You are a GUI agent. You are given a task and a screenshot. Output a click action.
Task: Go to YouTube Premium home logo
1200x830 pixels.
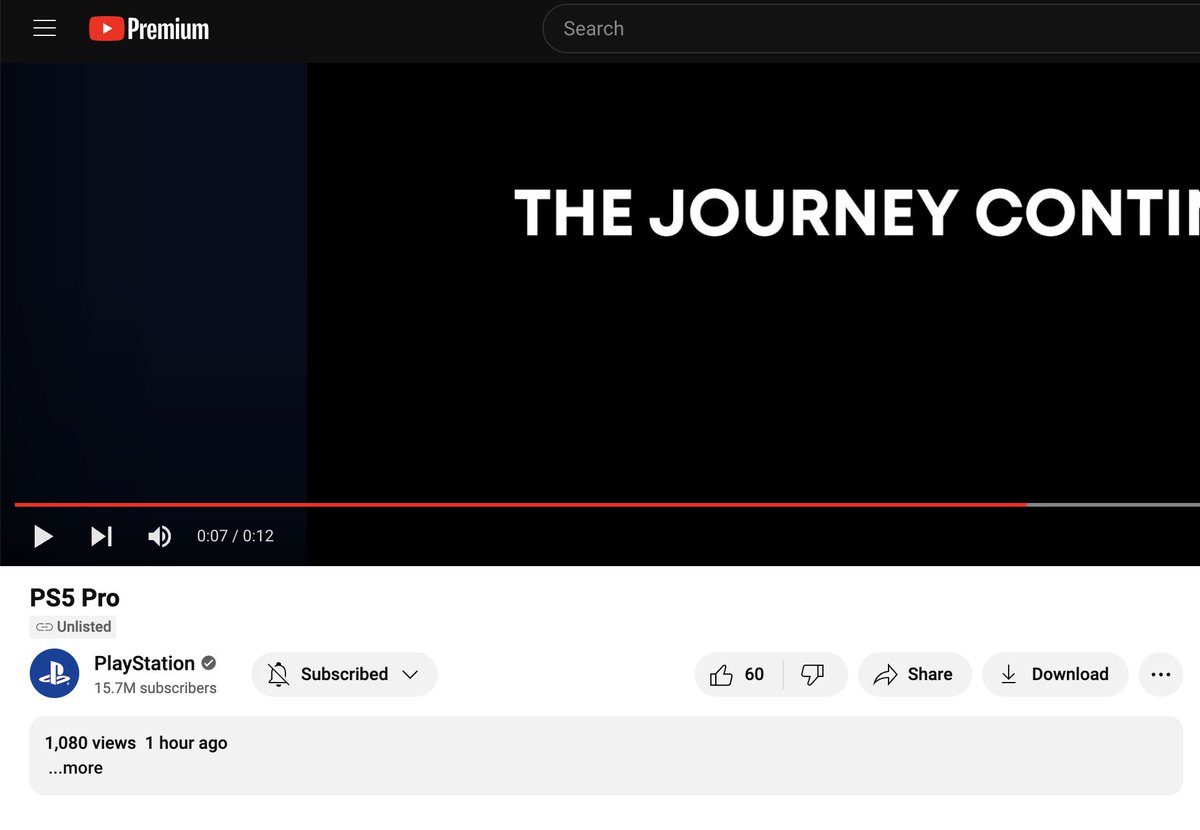click(x=149, y=29)
